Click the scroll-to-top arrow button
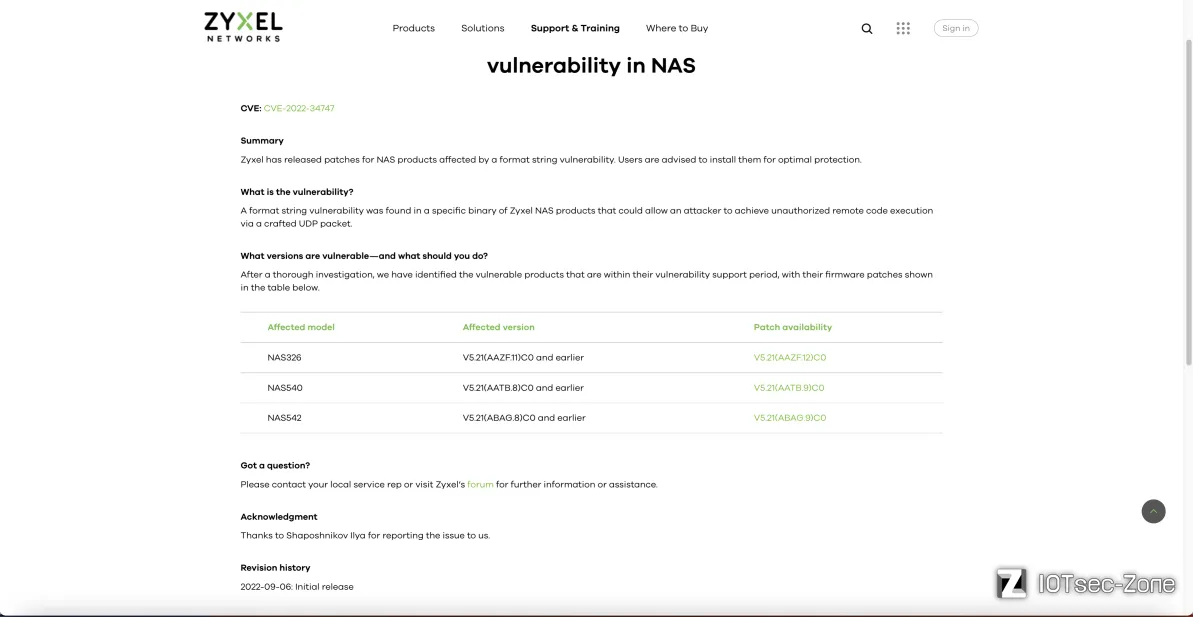The height and width of the screenshot is (617, 1193). [x=1153, y=511]
